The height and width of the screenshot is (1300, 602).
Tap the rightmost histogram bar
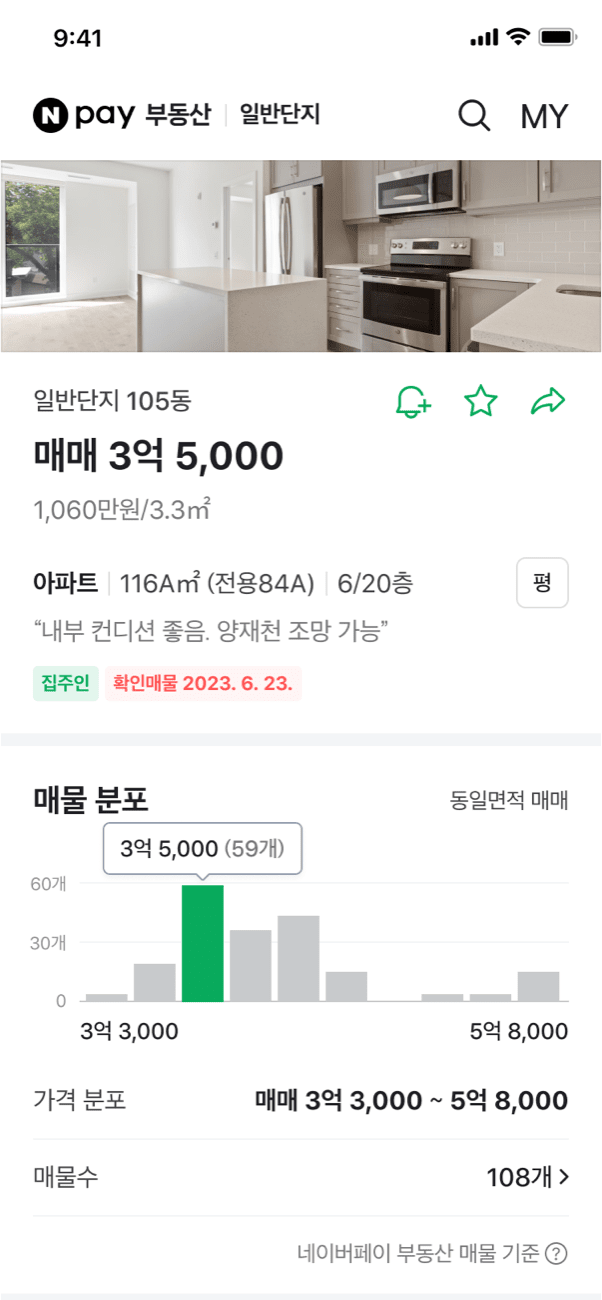click(x=538, y=986)
